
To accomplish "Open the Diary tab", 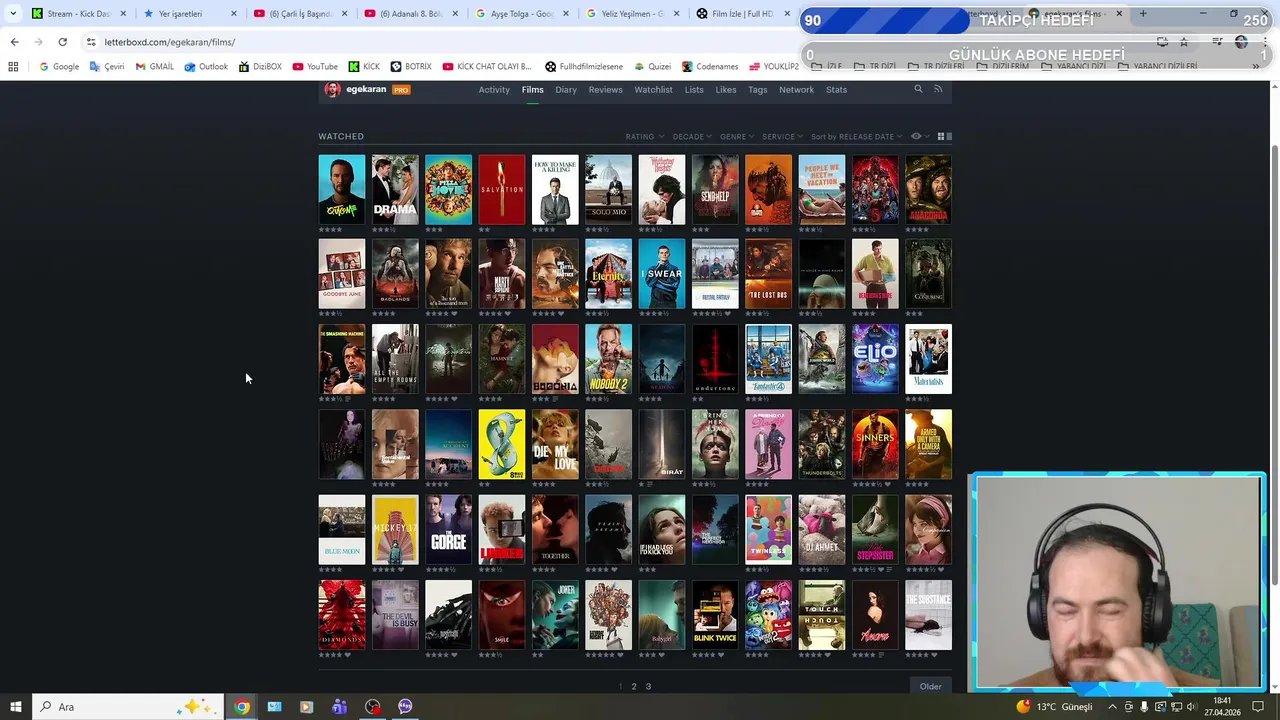I will point(566,90).
